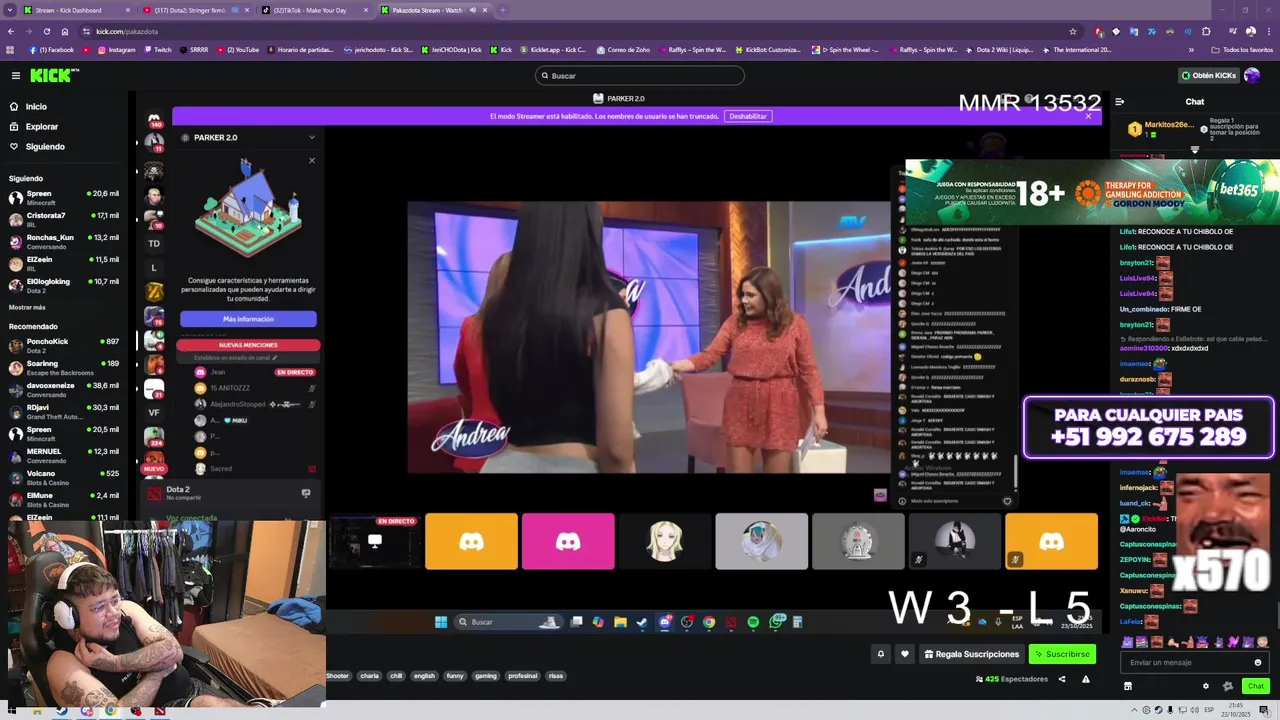Screen dimensions: 1280x720
Task: Open the chat shop store icon
Action: click(x=1128, y=686)
